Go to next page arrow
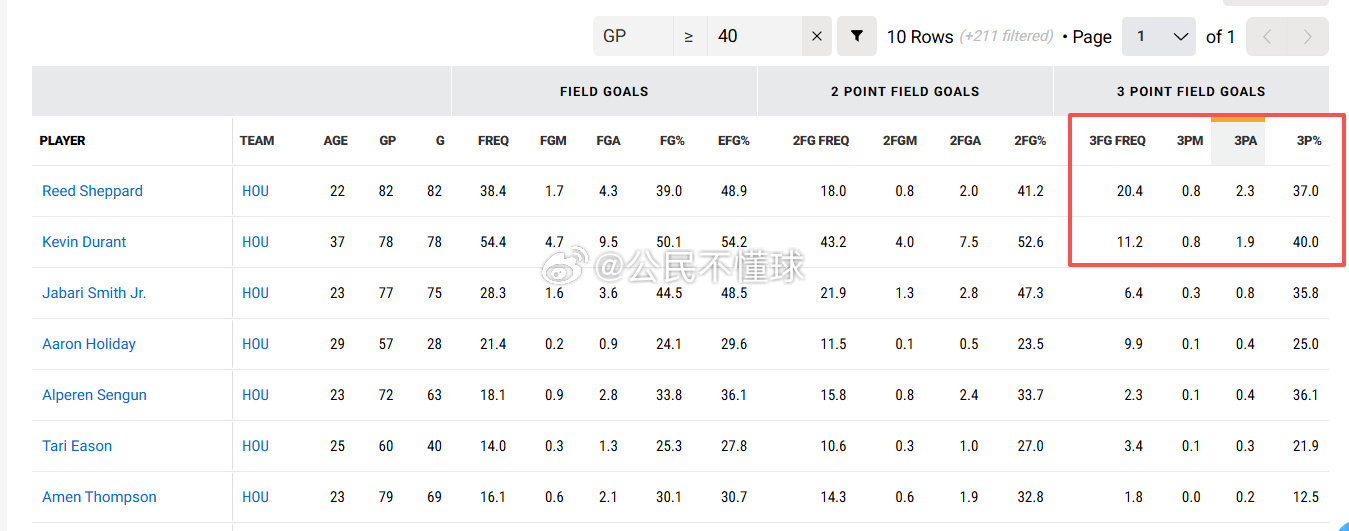Screen dimensions: 1349x531 click(x=1308, y=36)
